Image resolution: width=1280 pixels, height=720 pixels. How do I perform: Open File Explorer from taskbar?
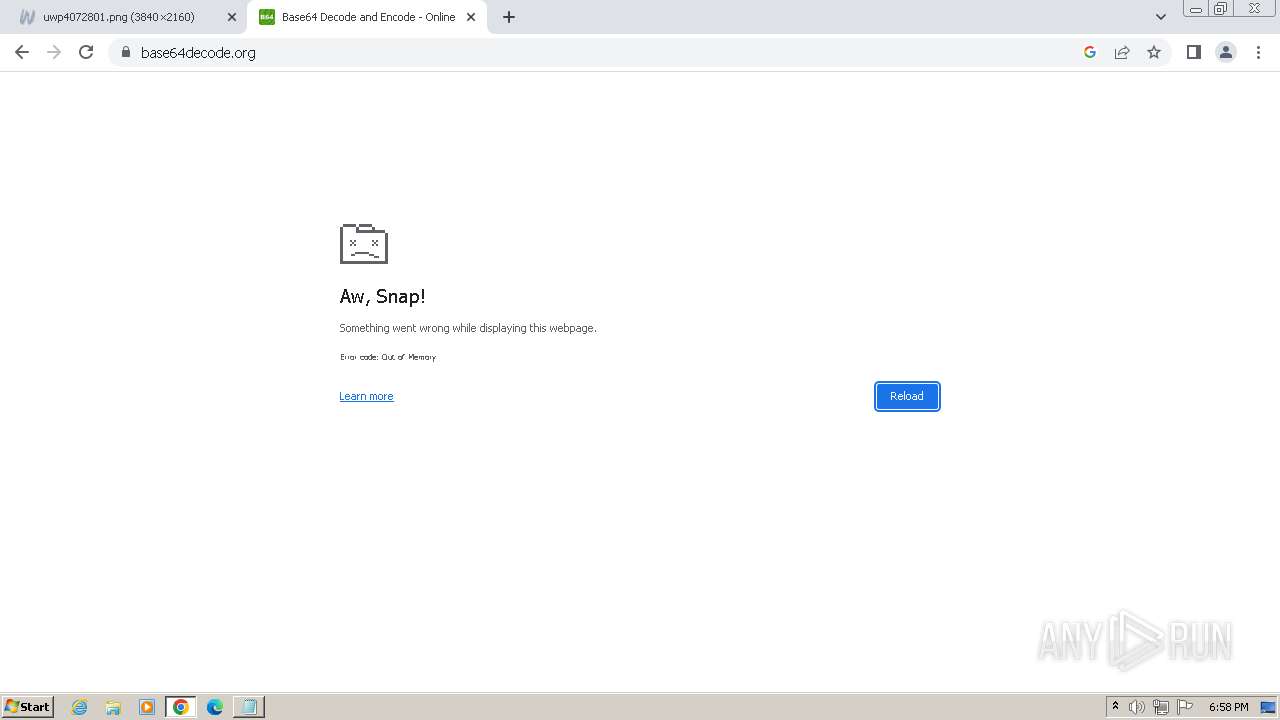pyautogui.click(x=113, y=707)
